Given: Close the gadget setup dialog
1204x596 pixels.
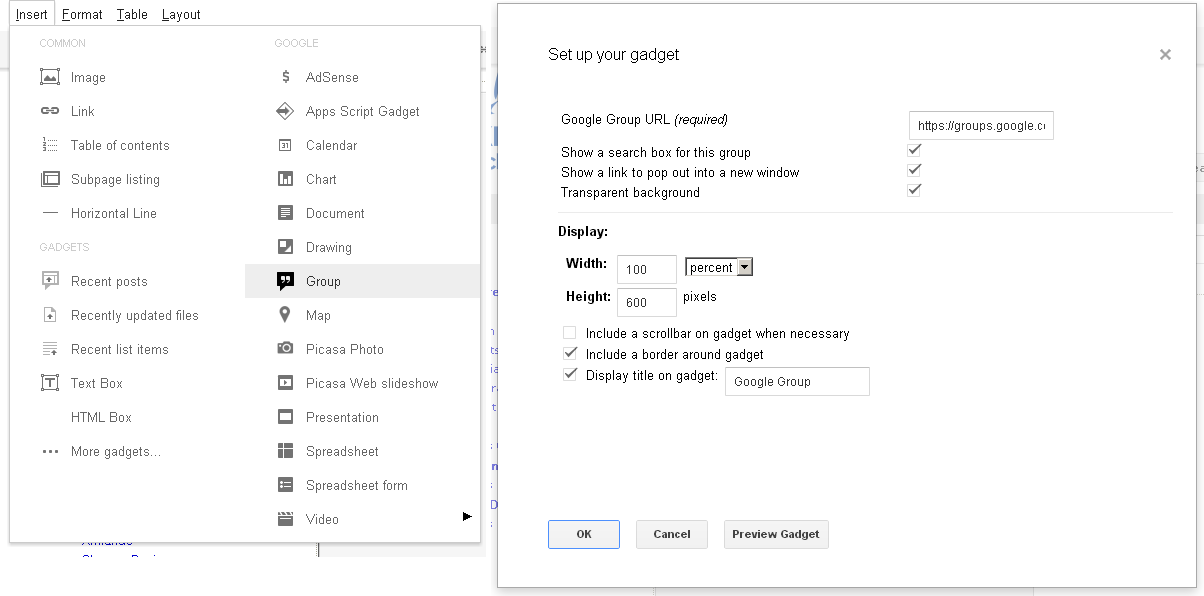Looking at the screenshot, I should point(1165,55).
